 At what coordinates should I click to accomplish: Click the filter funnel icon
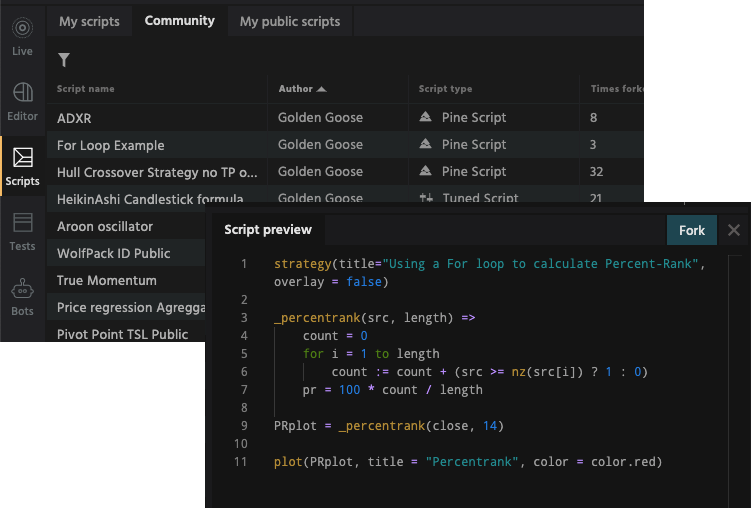point(64,60)
